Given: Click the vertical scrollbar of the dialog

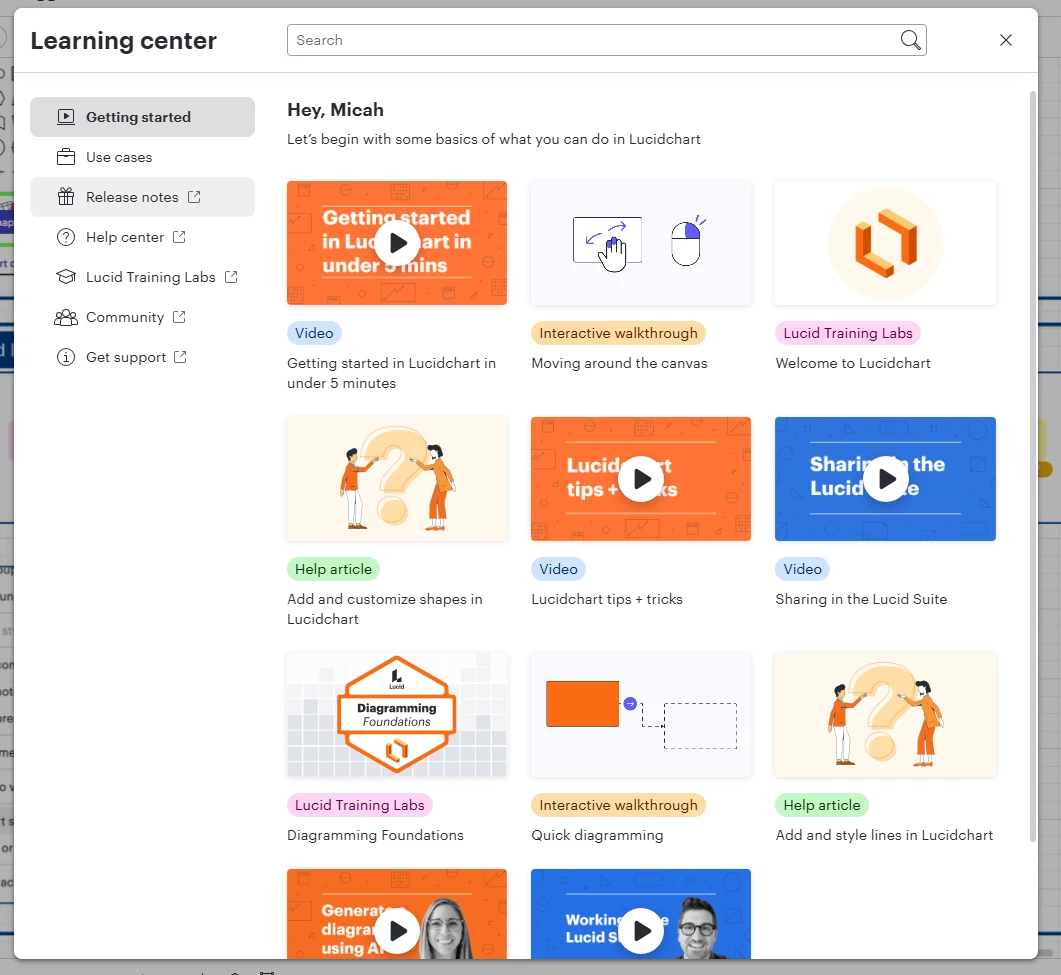Looking at the screenshot, I should coord(1033,467).
